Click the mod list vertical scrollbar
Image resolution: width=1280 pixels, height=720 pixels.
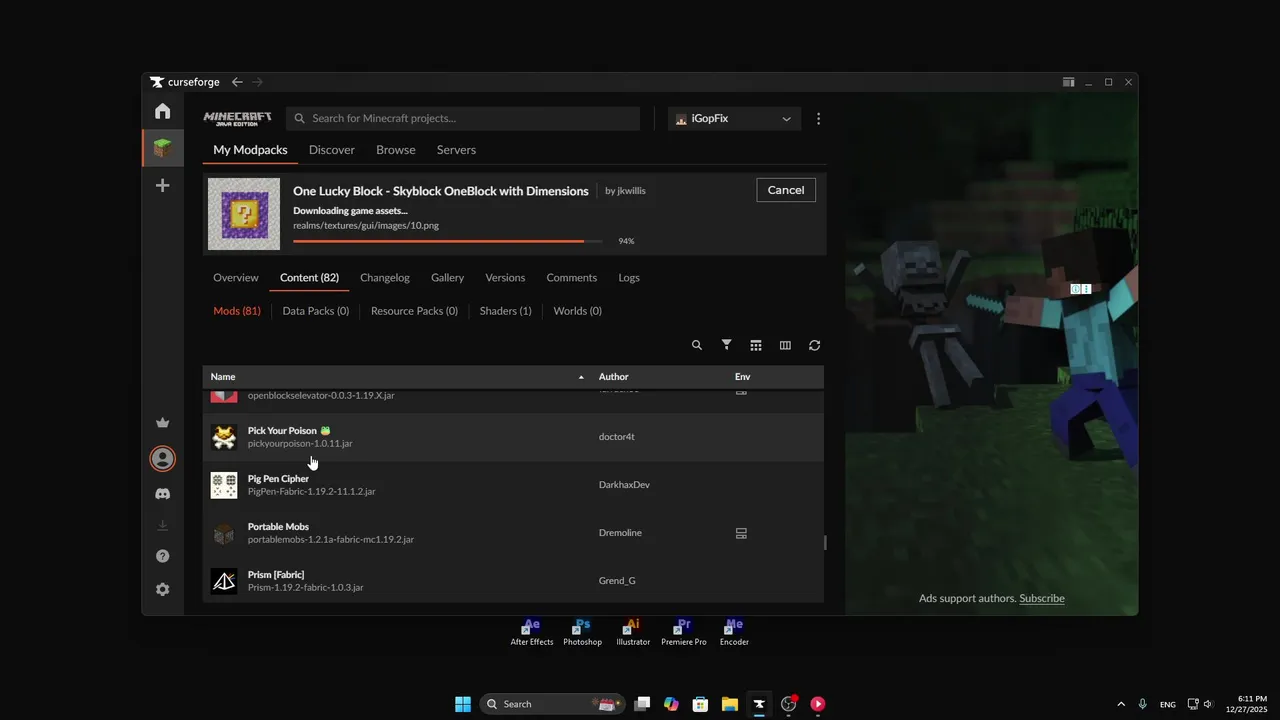(825, 543)
